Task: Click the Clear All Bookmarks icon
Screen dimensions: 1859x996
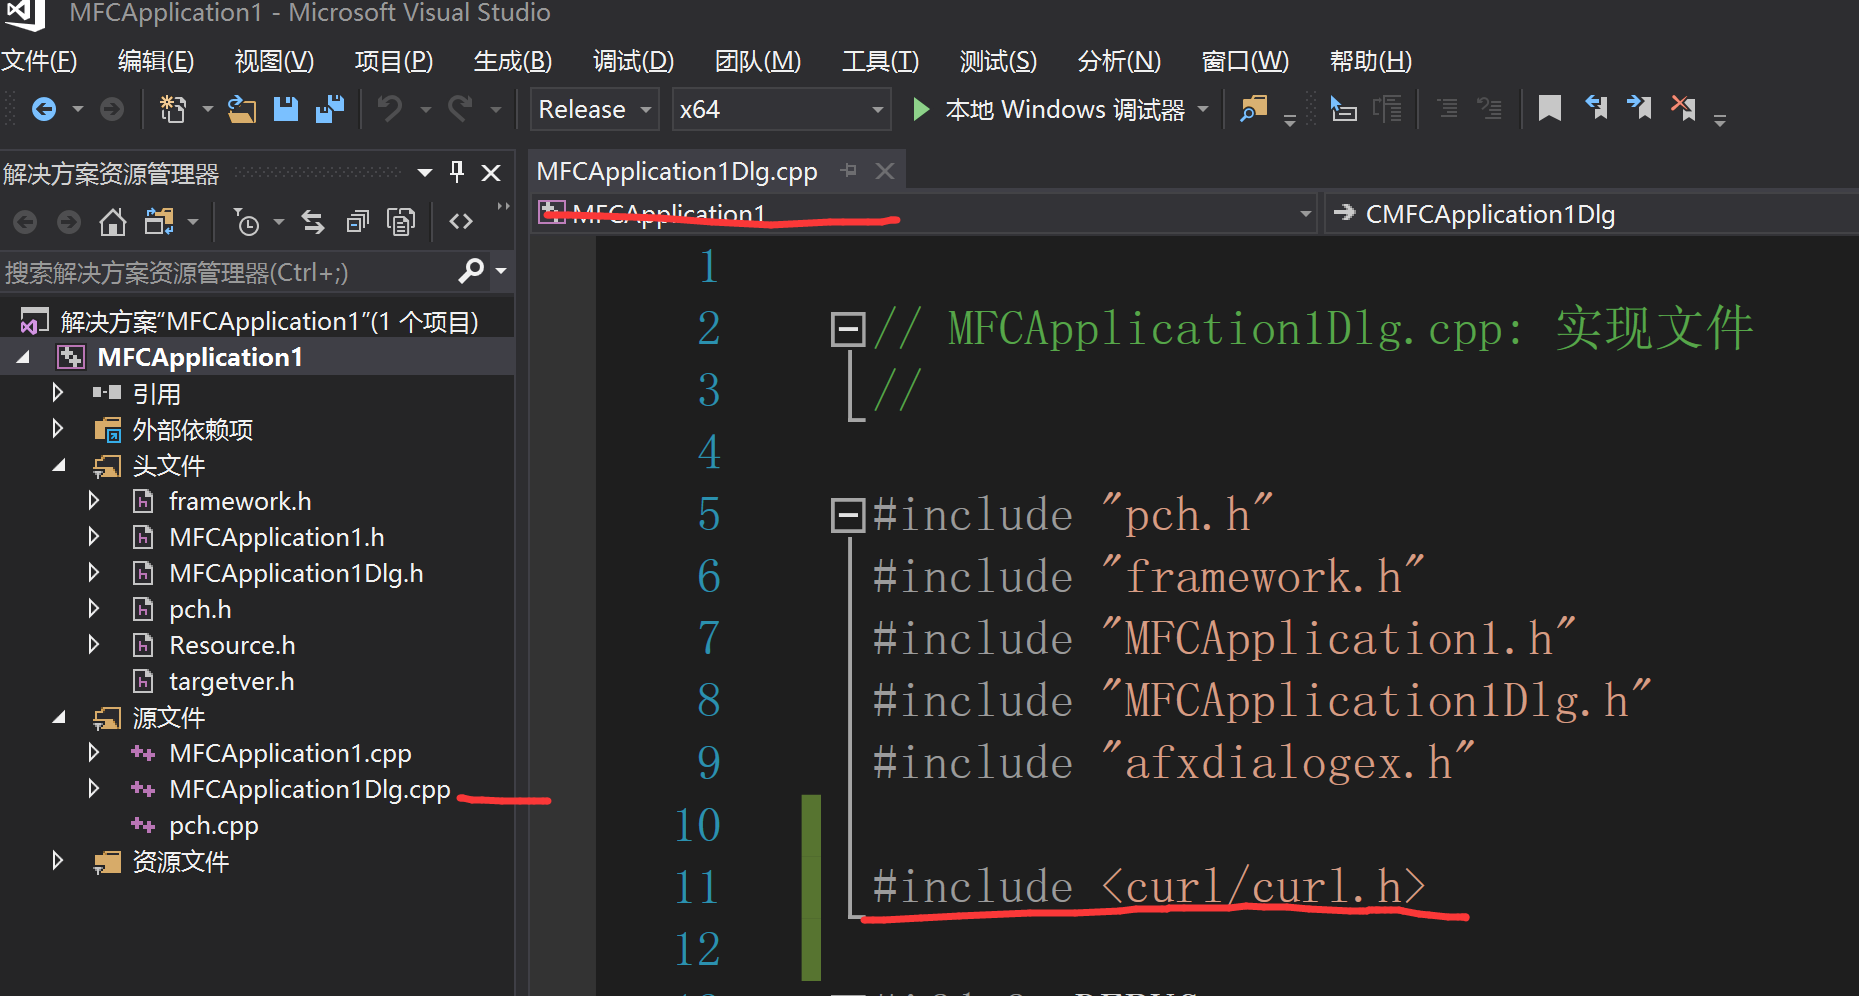Action: (1683, 108)
